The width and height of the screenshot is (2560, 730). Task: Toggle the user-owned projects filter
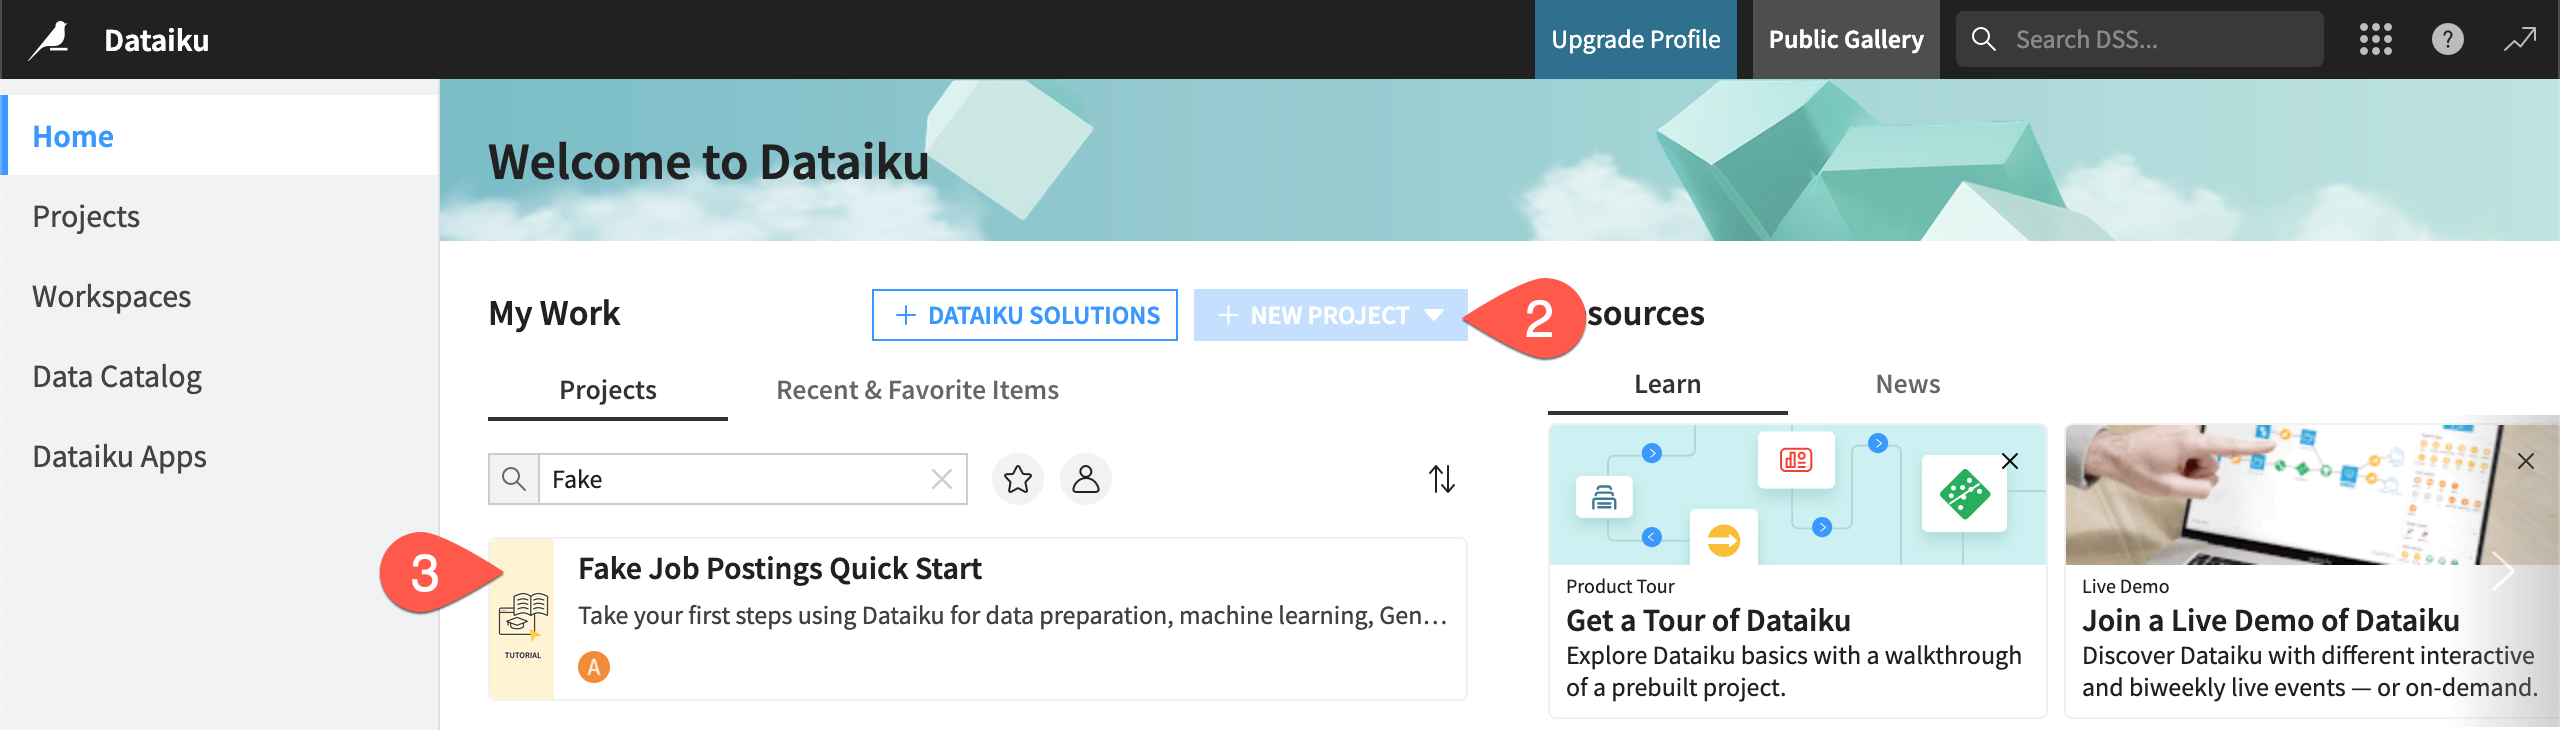[x=1086, y=479]
